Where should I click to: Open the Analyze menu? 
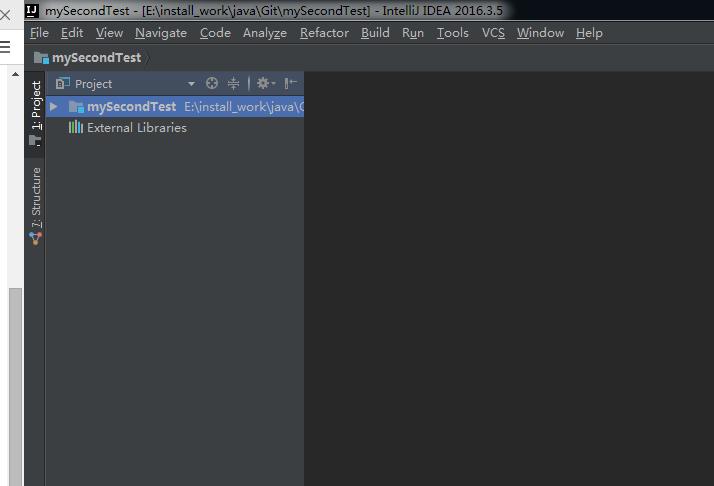coord(265,33)
